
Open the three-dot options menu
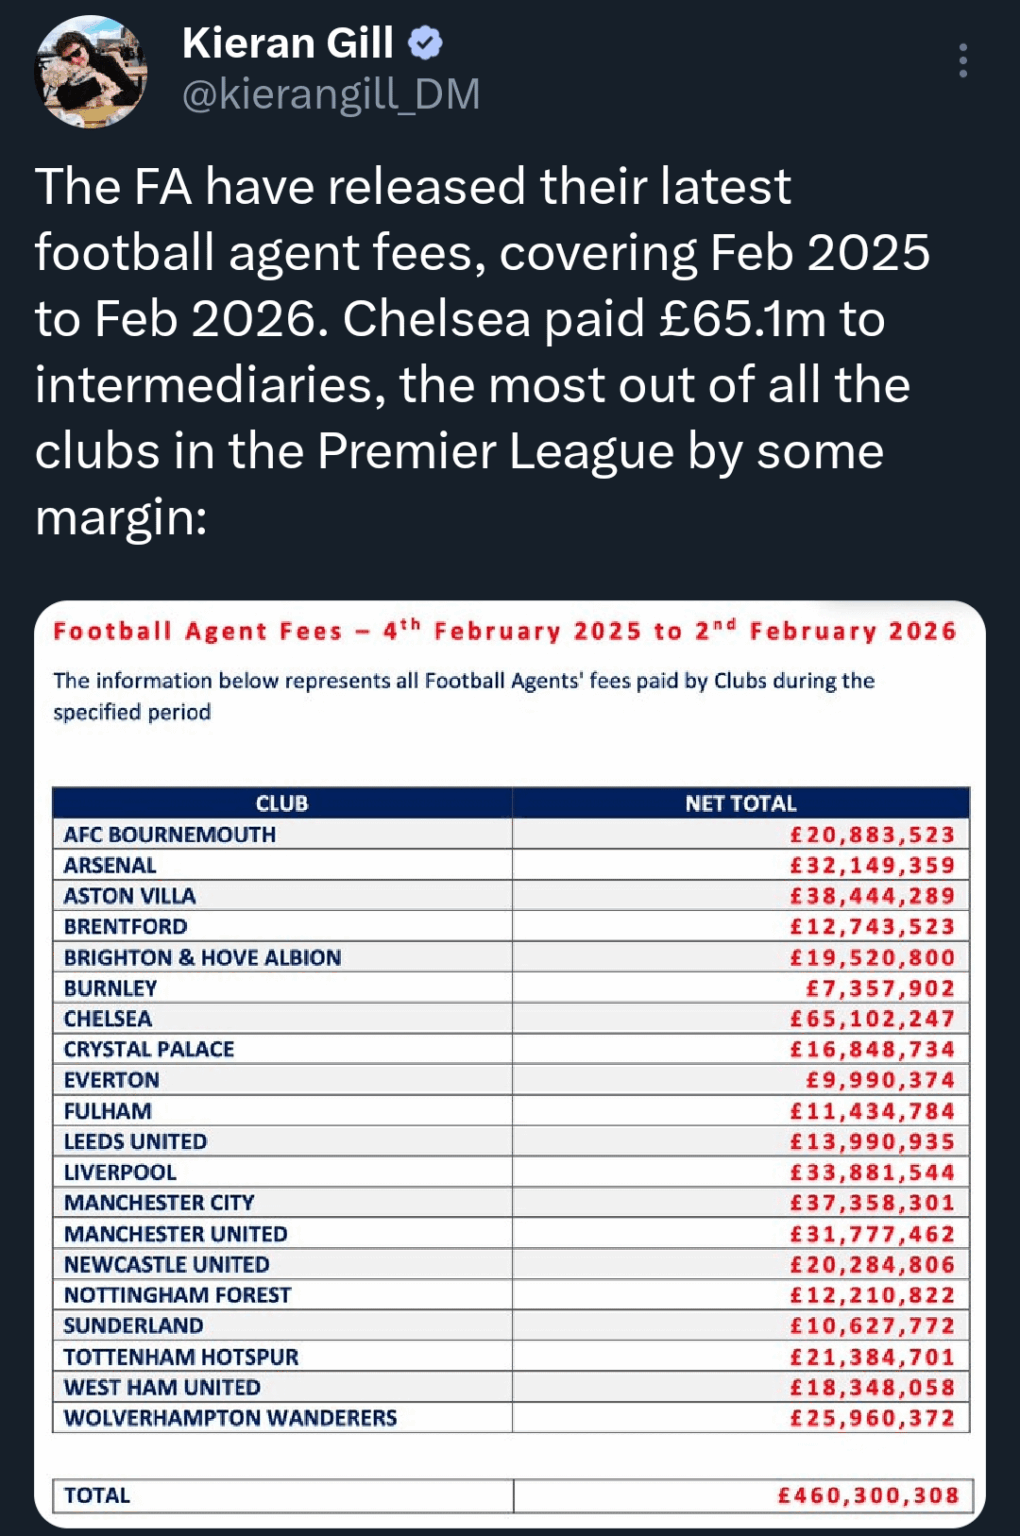[961, 62]
